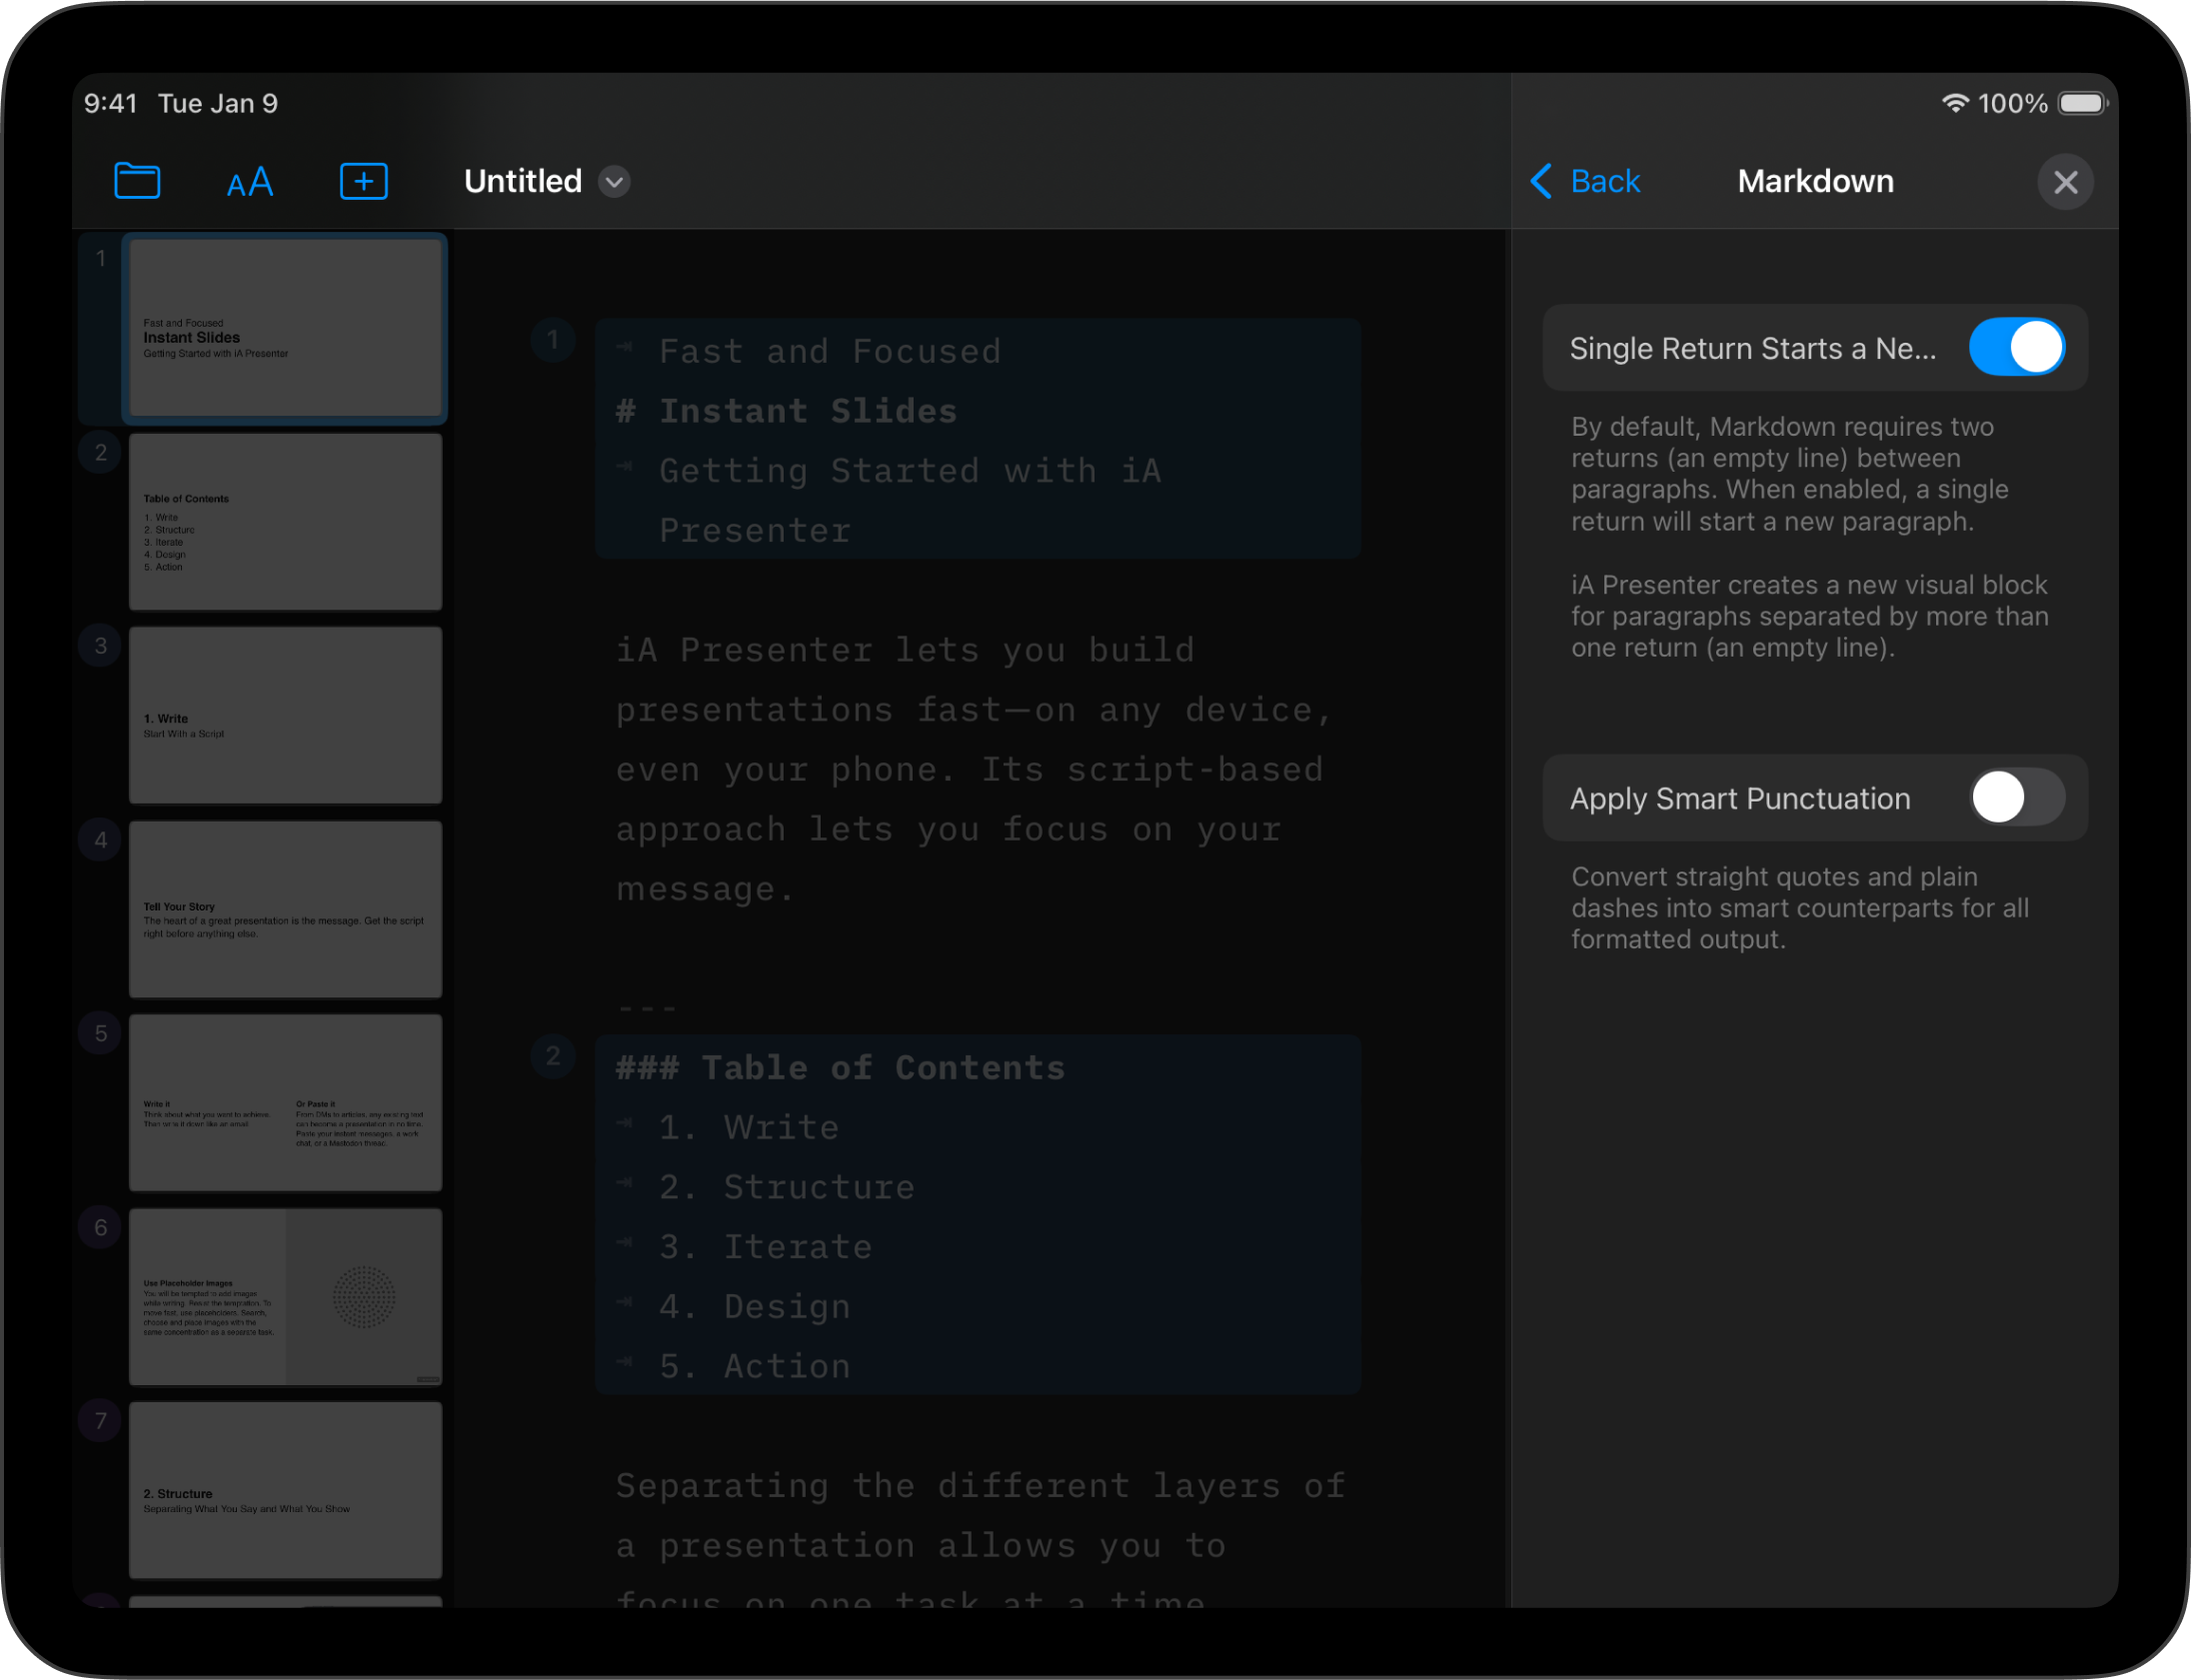The height and width of the screenshot is (1680, 2191).
Task: Click the slide 2 number badge in editor
Action: click(x=553, y=1056)
